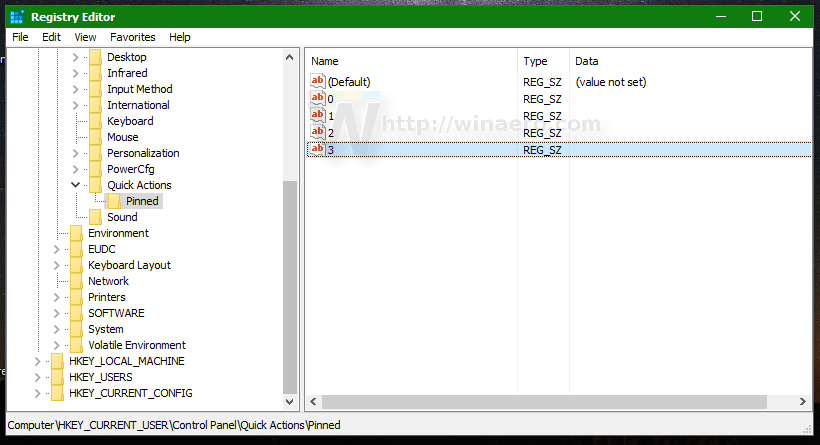Open the View menu

[85, 37]
